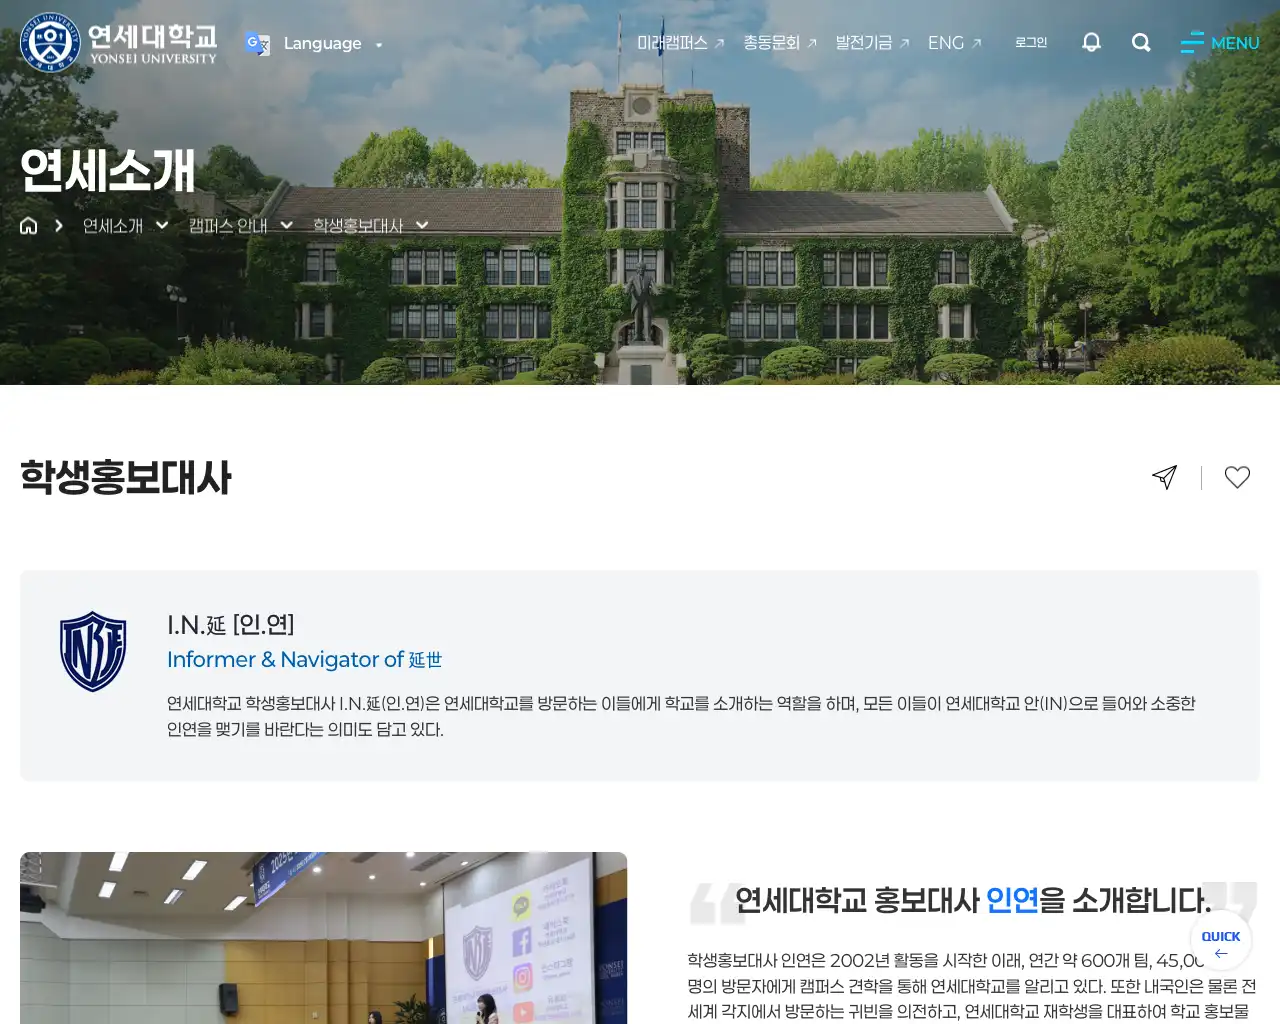Open the MENU hamburger button

point(1220,43)
